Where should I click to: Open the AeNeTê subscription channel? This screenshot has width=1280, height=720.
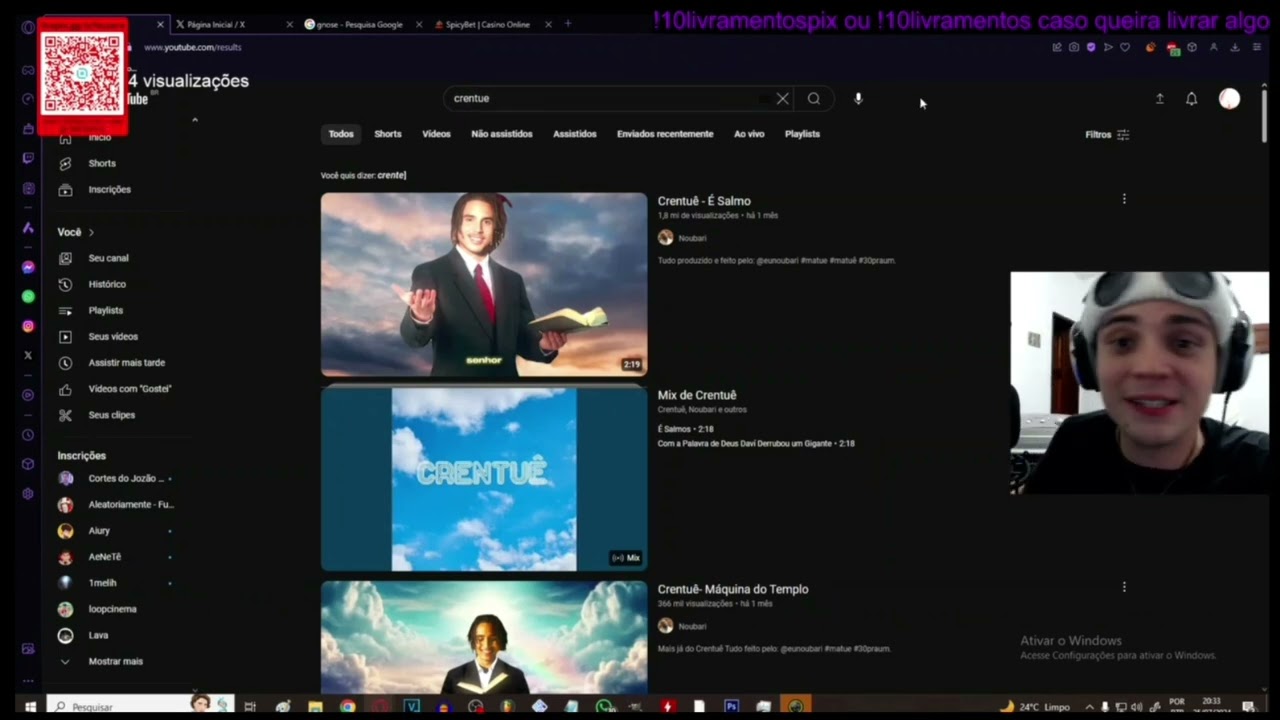pos(104,556)
